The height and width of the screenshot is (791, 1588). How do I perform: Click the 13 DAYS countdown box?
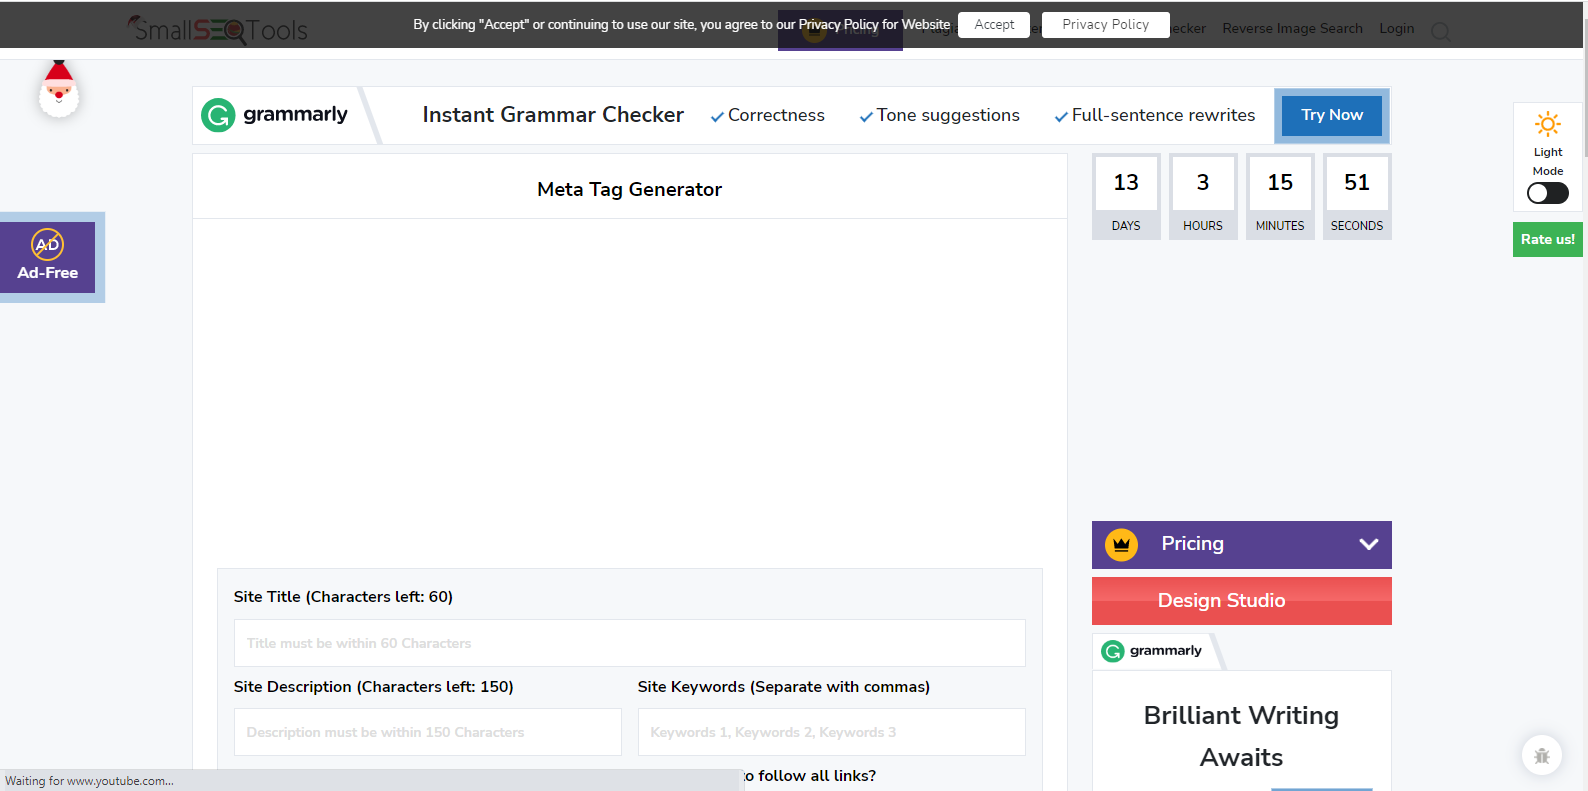(1126, 196)
